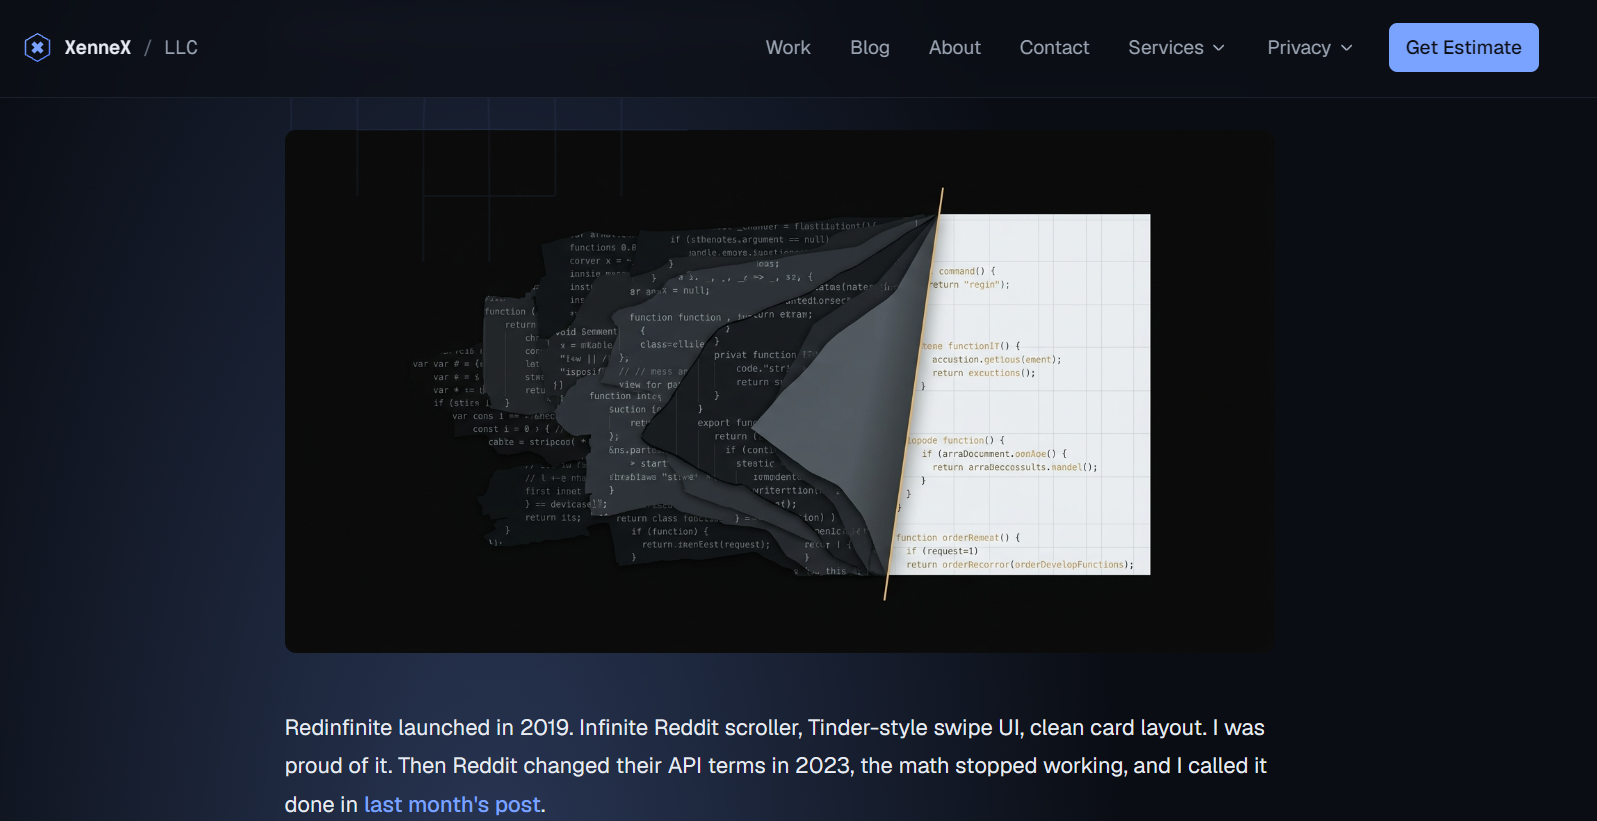Click the XenneX hexagon logo icon
Image resolution: width=1597 pixels, height=821 pixels.
(37, 47)
